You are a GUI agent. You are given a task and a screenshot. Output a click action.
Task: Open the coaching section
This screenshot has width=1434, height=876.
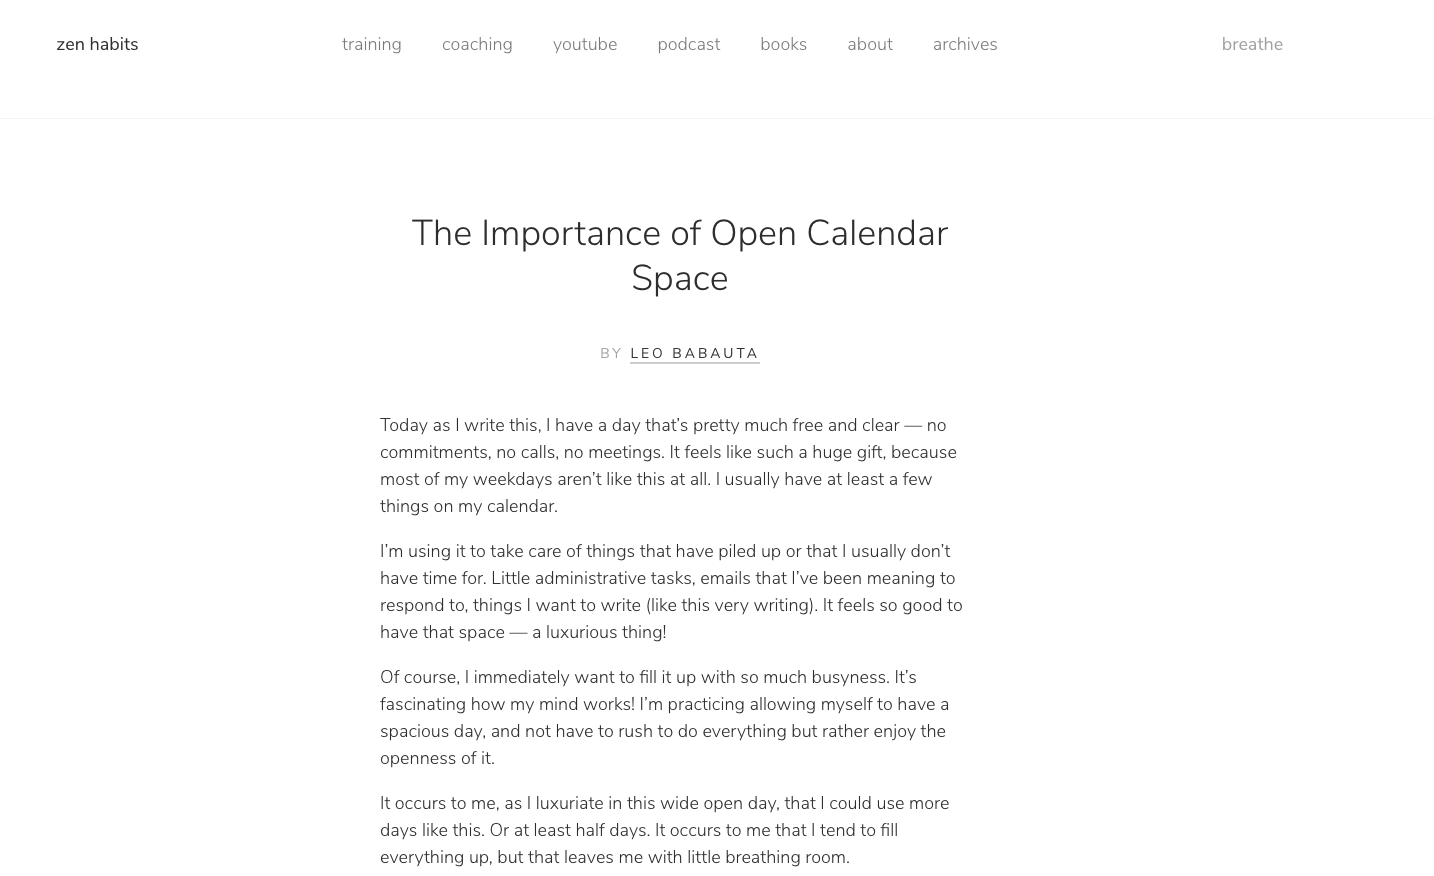coord(477,44)
